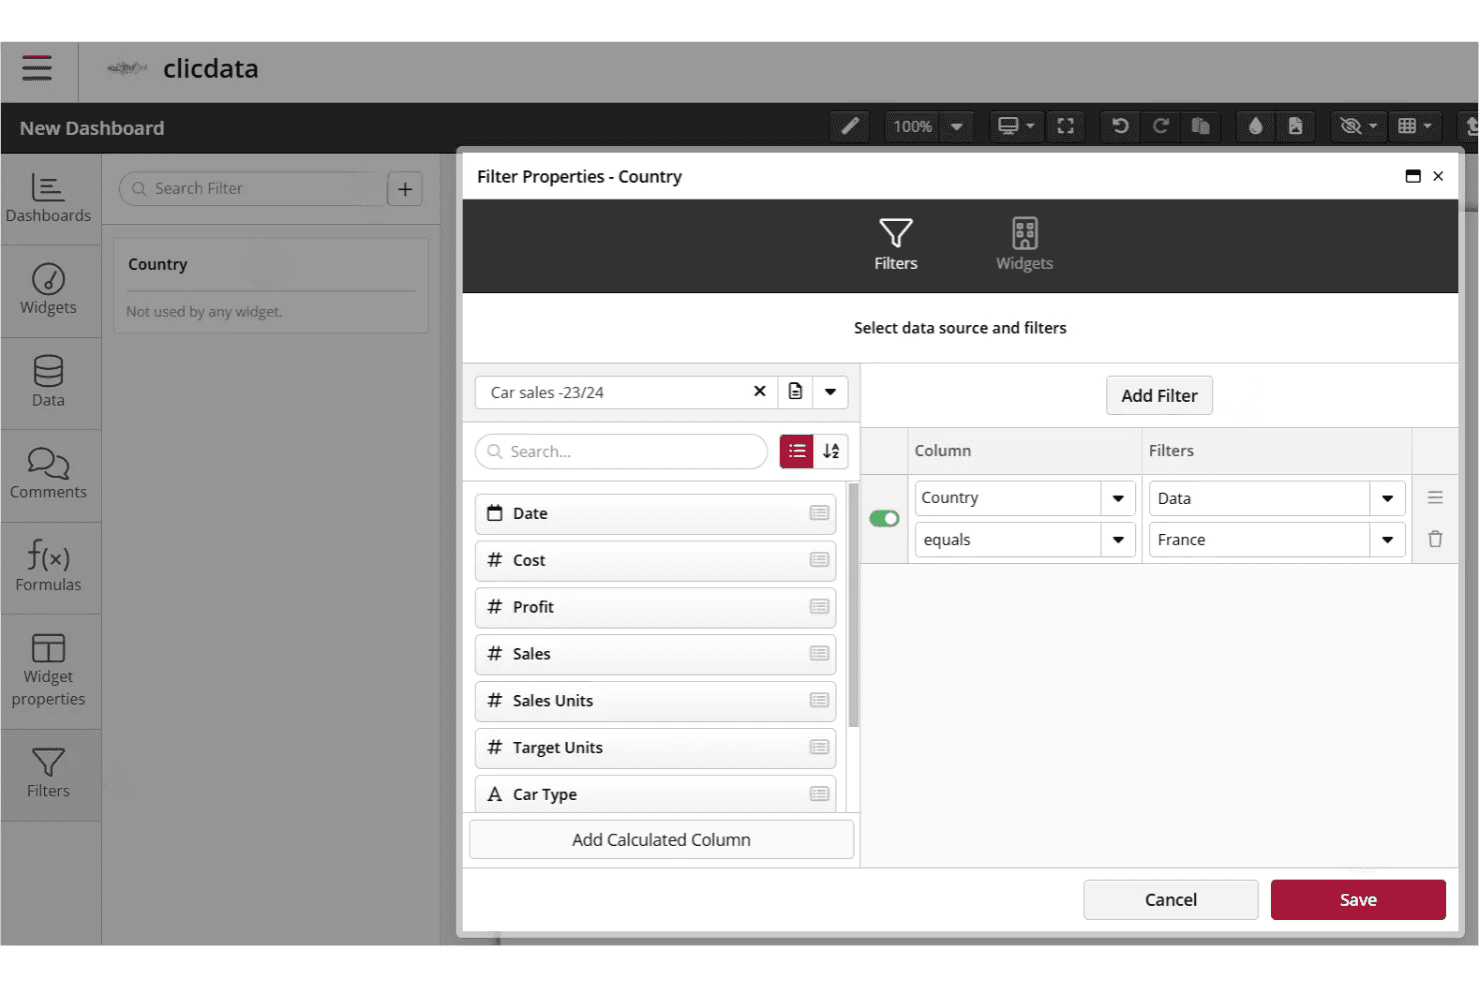
Task: Click the reorder handle on Country filter row
Action: click(1435, 497)
